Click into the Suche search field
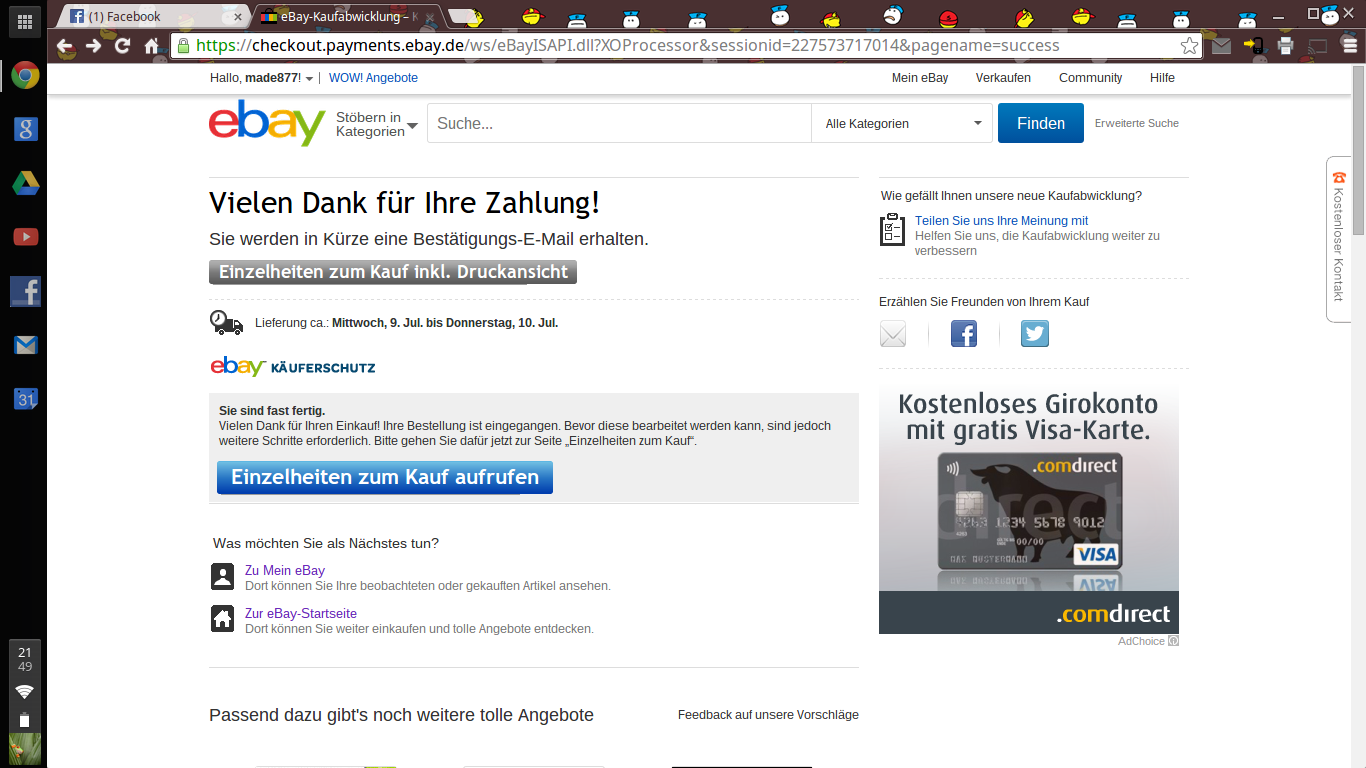 (x=618, y=124)
